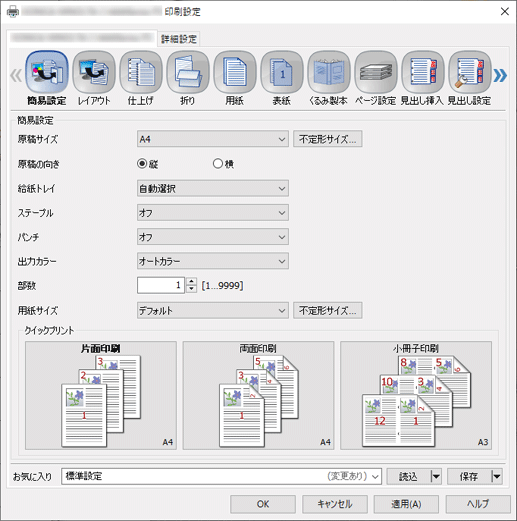Click the ヘルプ button

478,504
